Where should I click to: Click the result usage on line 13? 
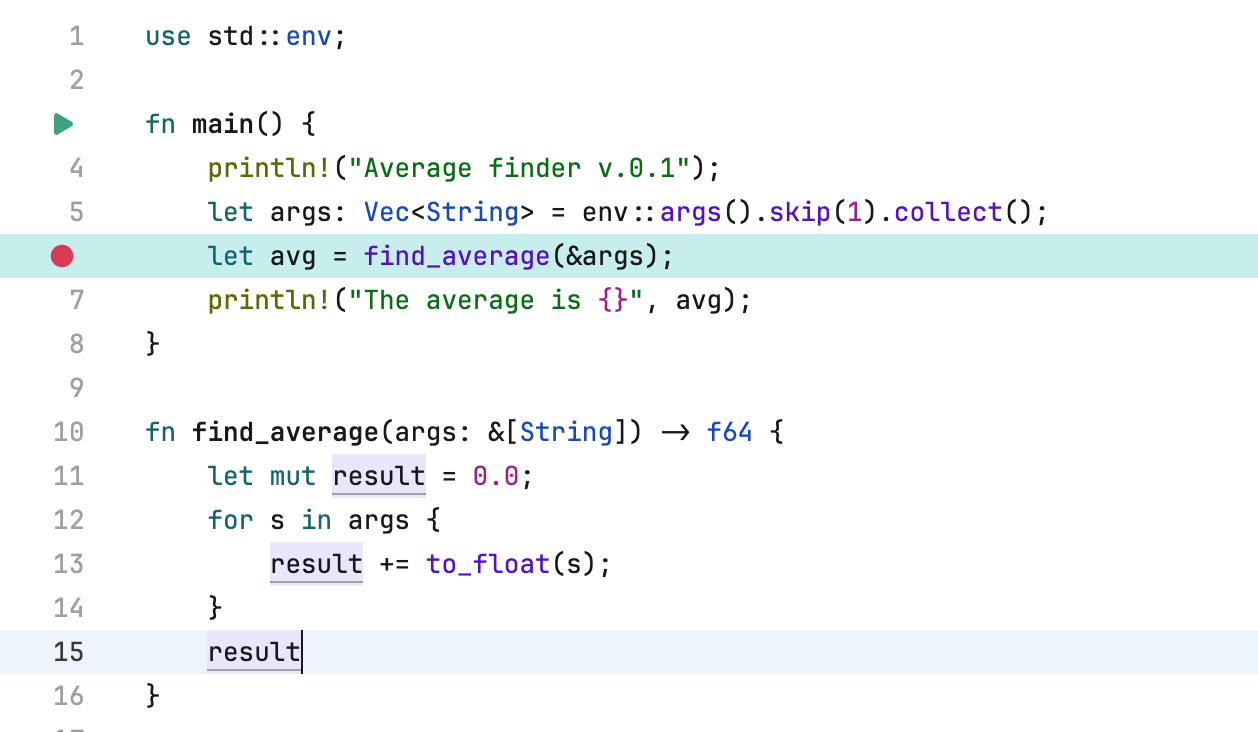tap(315, 564)
